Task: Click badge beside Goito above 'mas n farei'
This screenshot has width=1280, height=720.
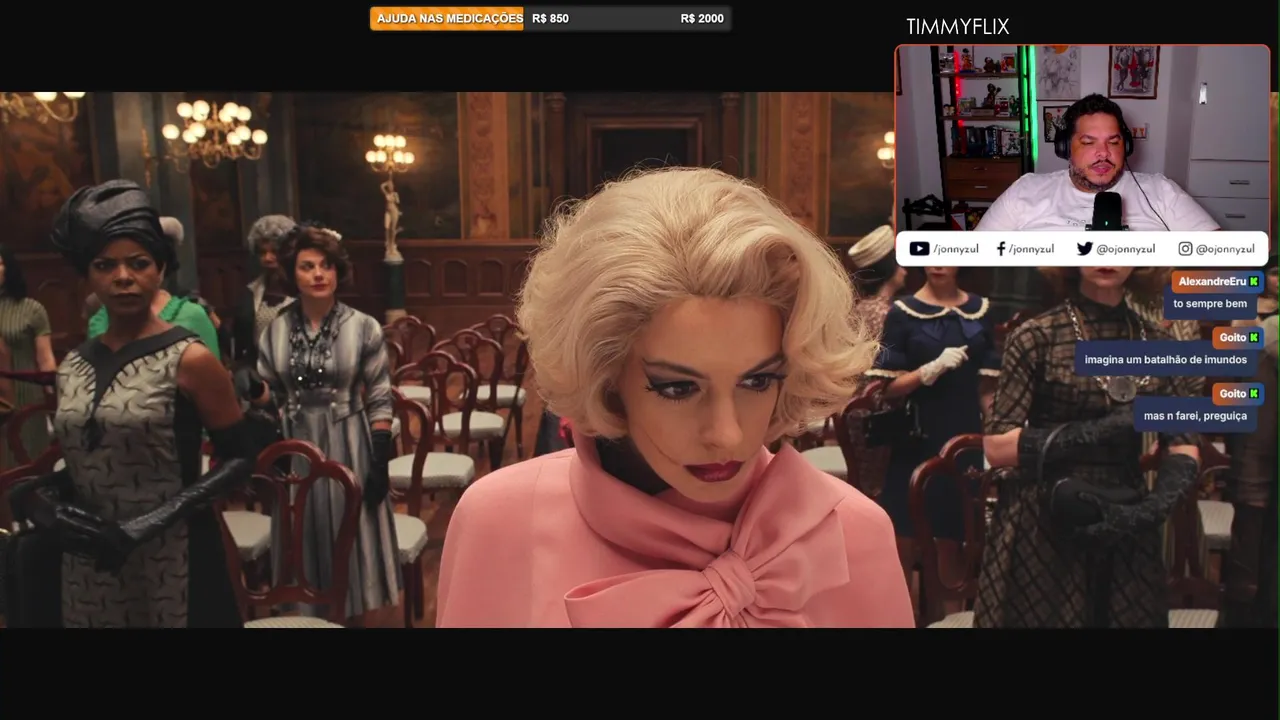Action: [x=1254, y=394]
